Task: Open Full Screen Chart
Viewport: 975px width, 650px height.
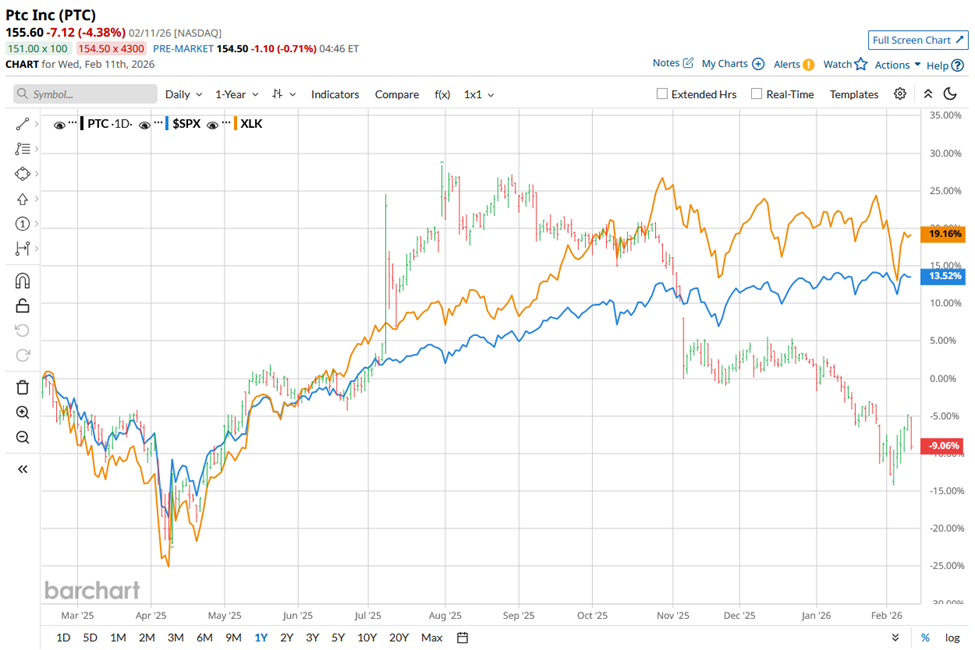Action: [x=918, y=40]
